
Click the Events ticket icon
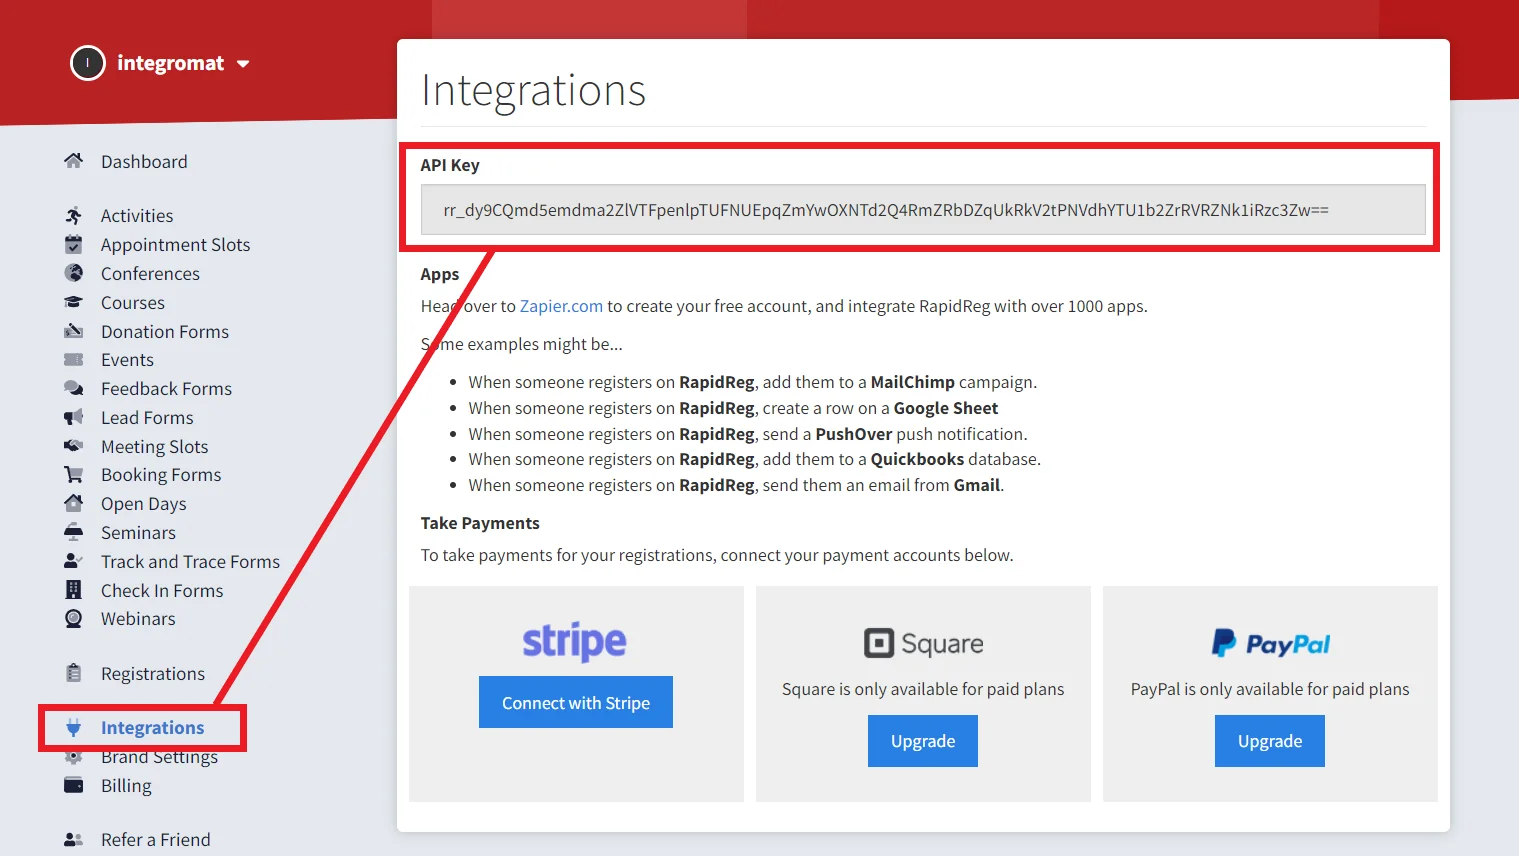pos(73,359)
